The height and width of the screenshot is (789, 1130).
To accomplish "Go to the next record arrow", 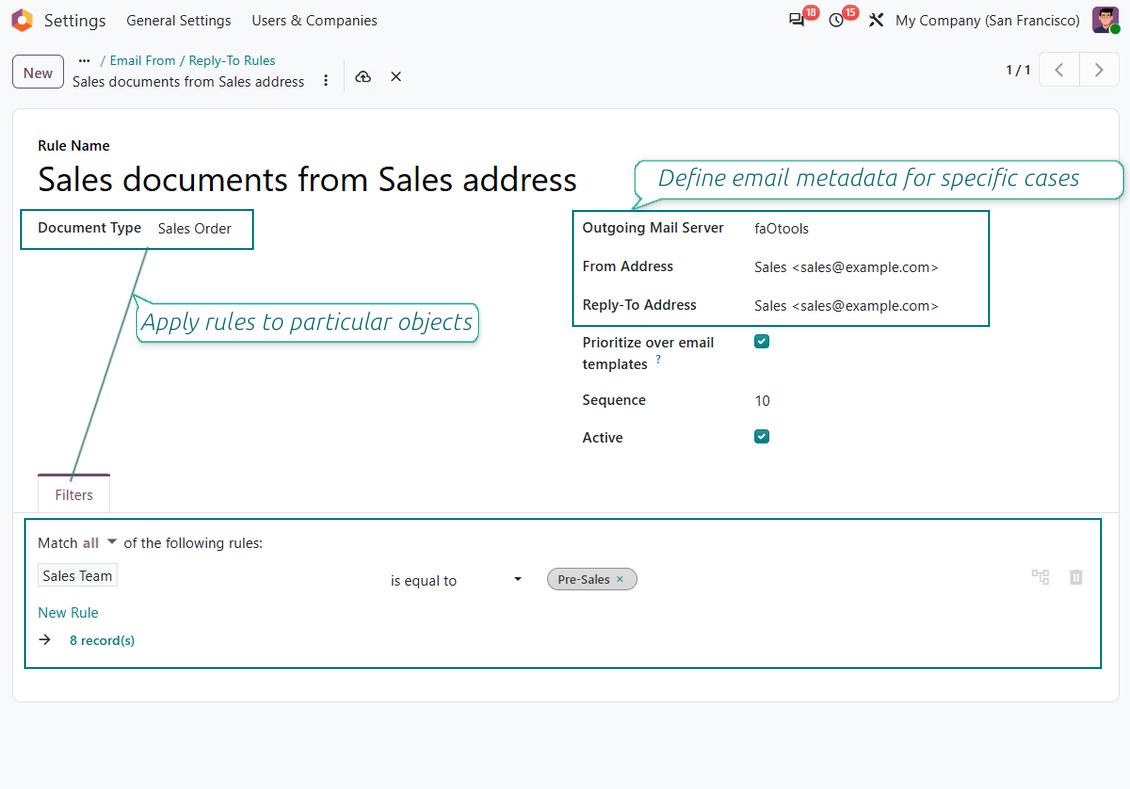I will click(x=1098, y=70).
